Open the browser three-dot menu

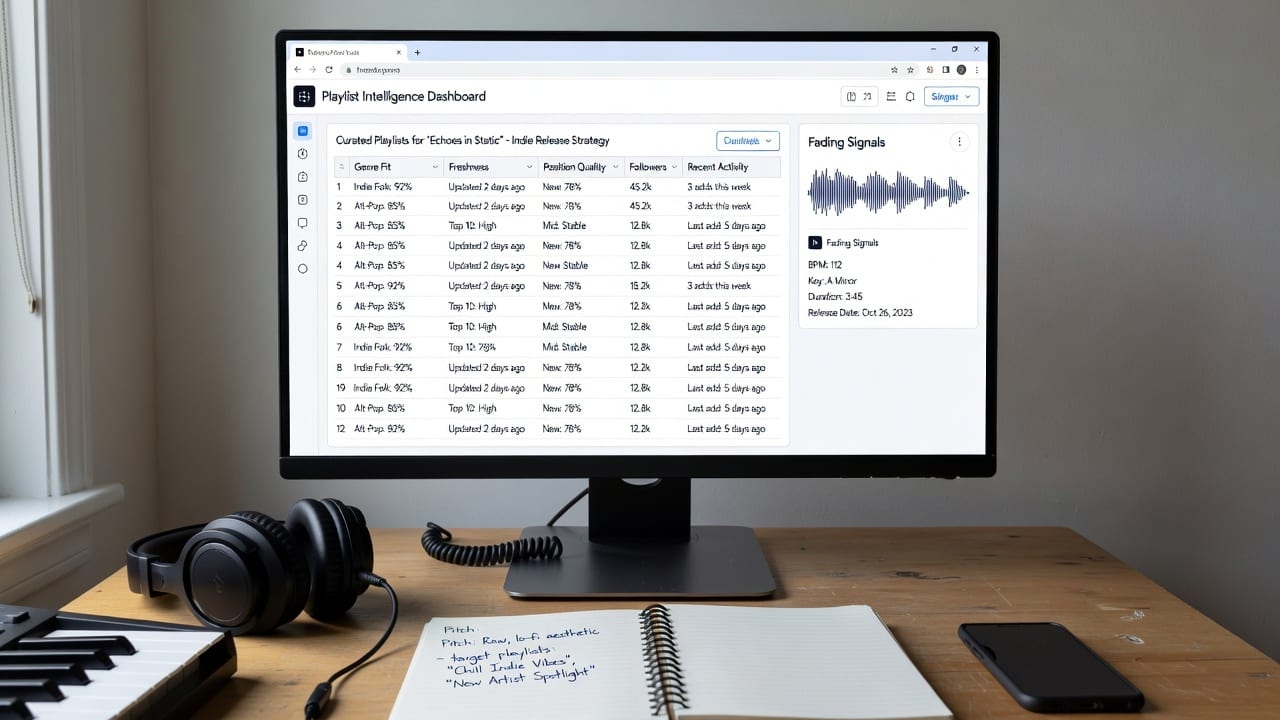(x=977, y=70)
